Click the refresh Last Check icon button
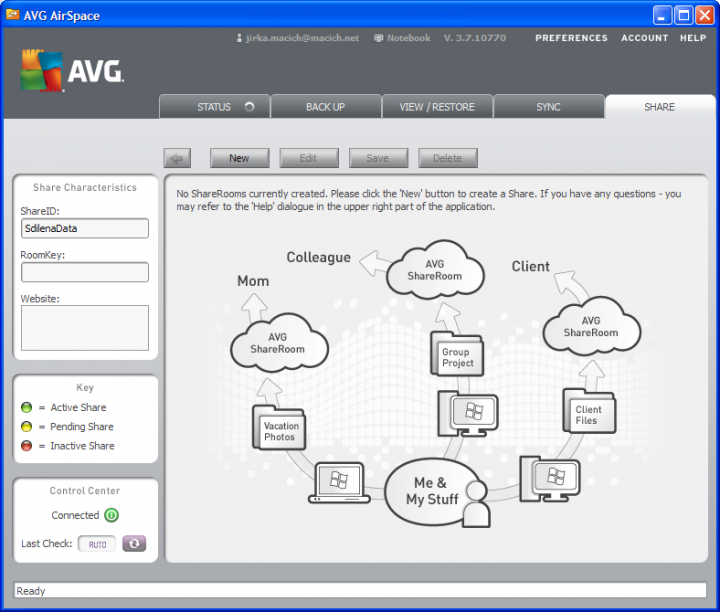 134,544
